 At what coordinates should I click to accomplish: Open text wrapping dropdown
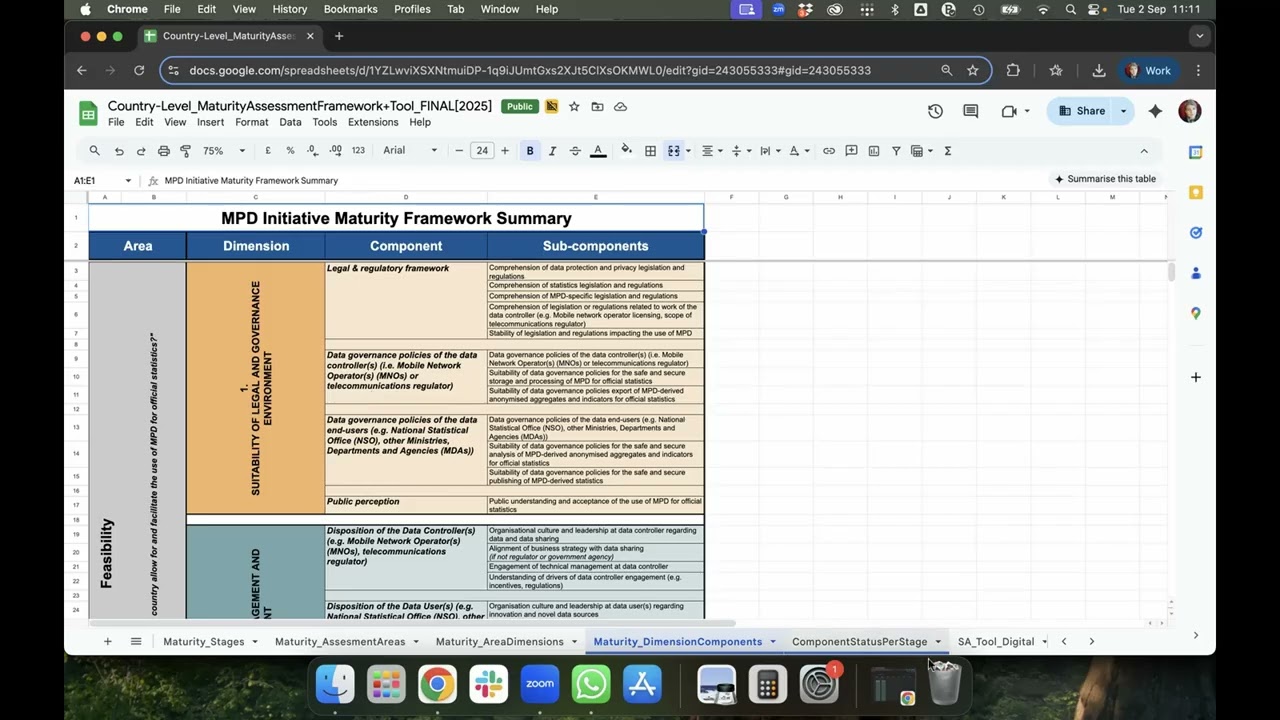pyautogui.click(x=769, y=151)
